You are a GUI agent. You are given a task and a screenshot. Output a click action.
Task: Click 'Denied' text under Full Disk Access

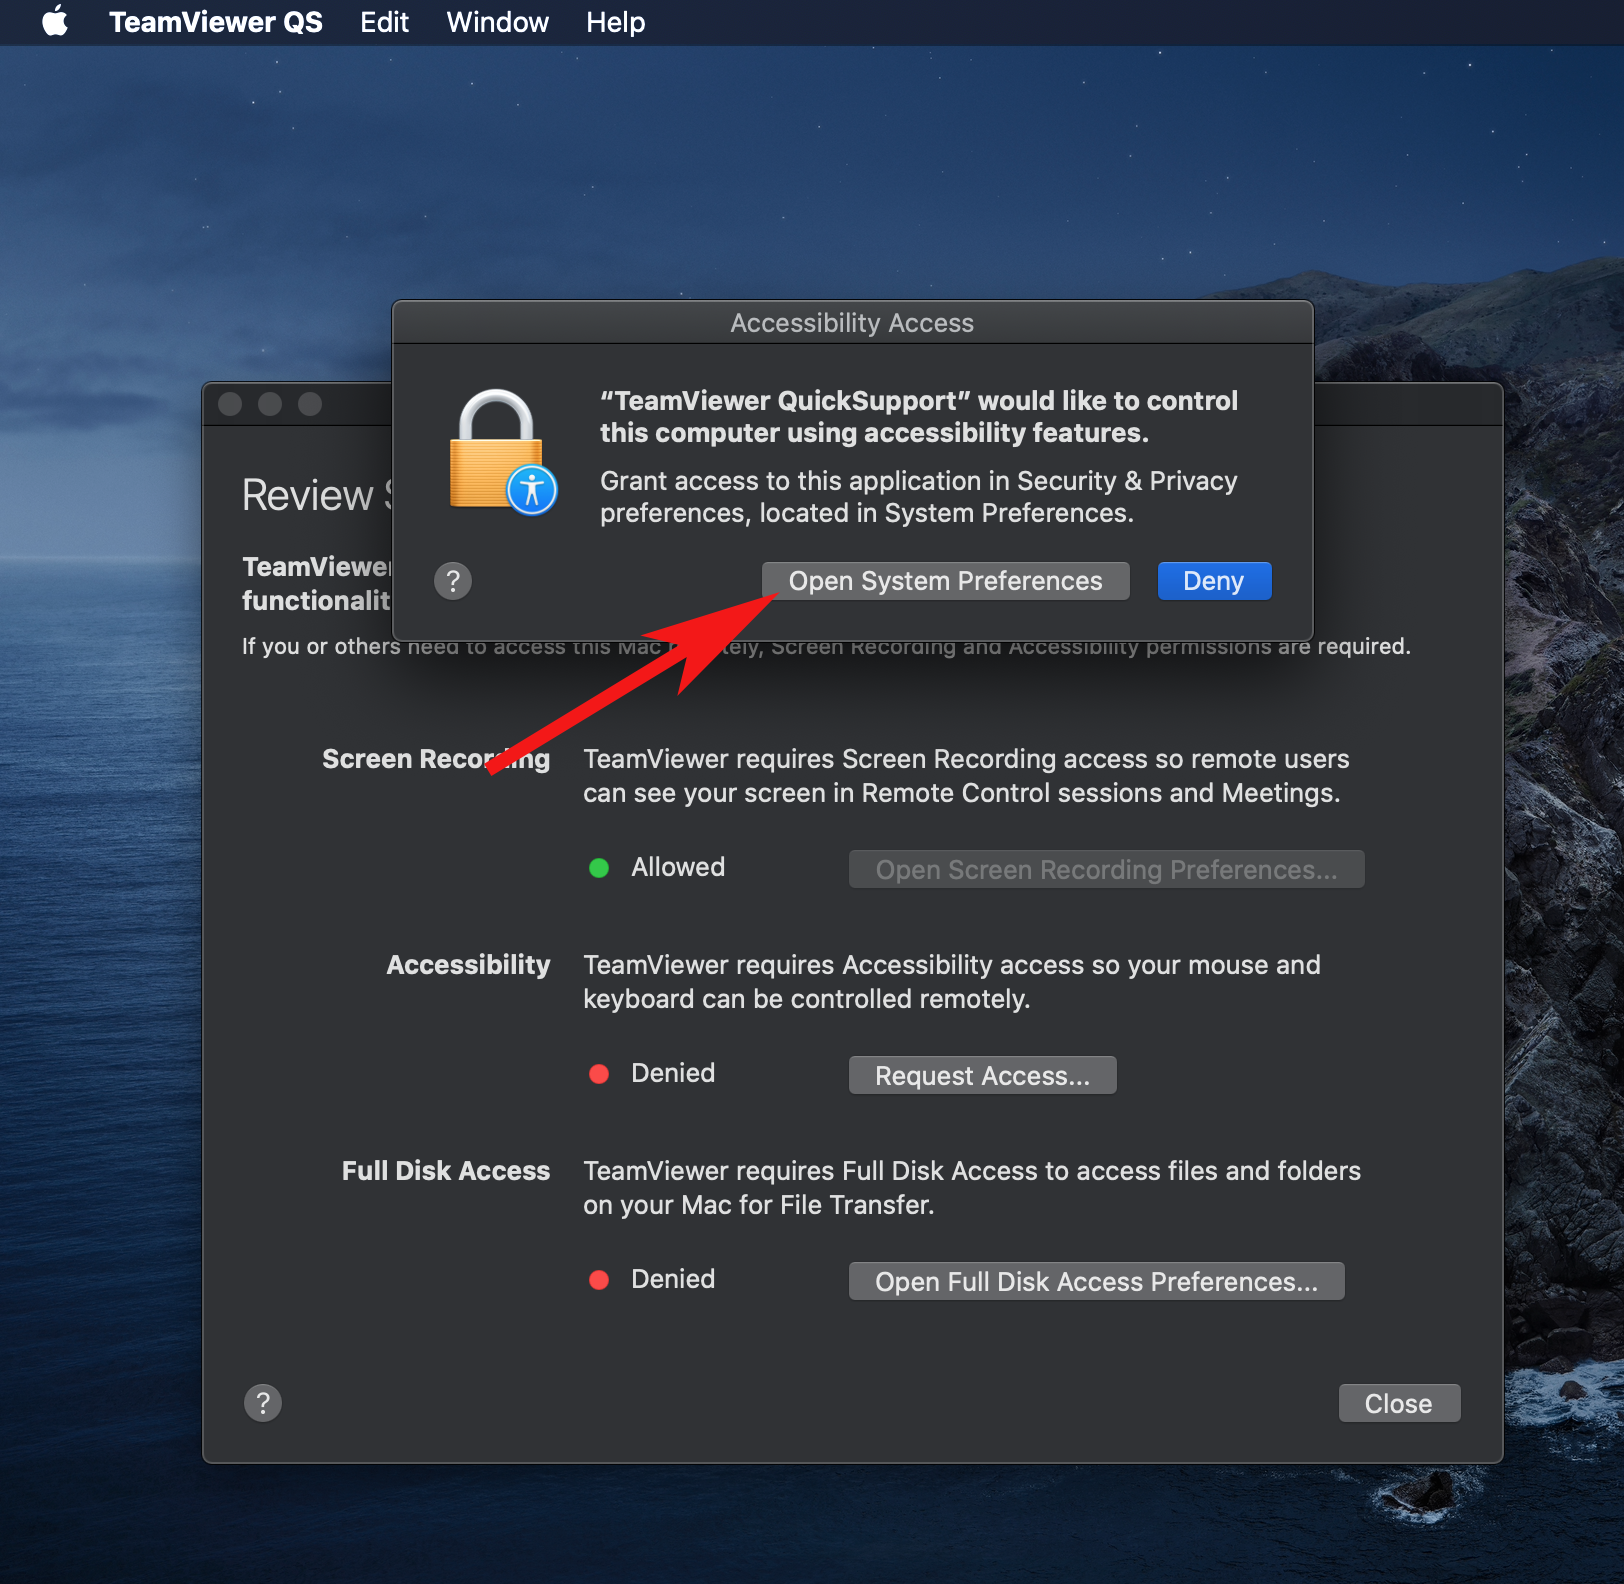673,1279
